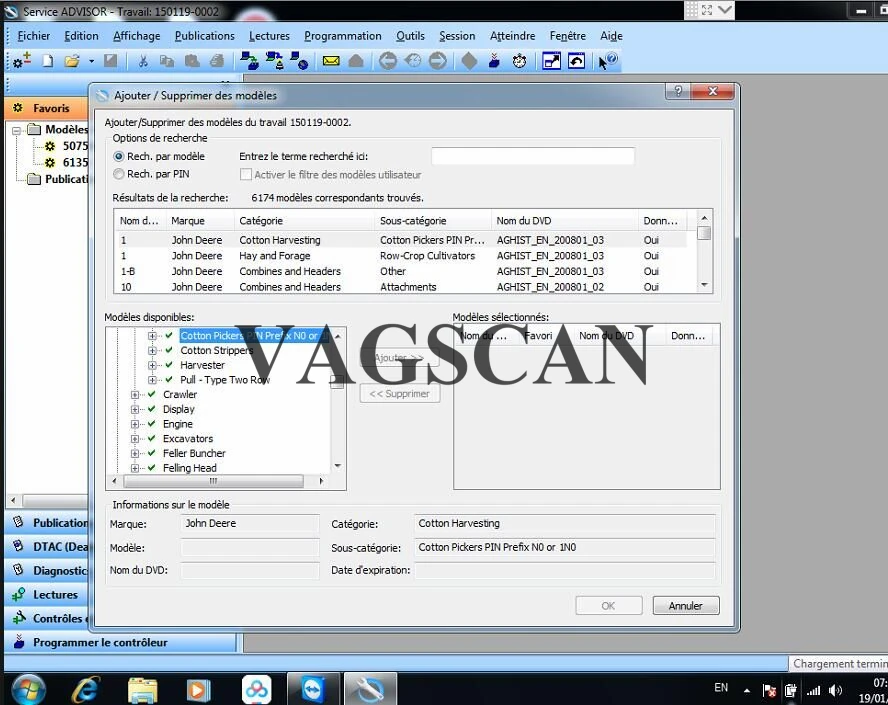This screenshot has width=888, height=705.
Task: Click scroll-down arrow of results table
Action: click(704, 285)
